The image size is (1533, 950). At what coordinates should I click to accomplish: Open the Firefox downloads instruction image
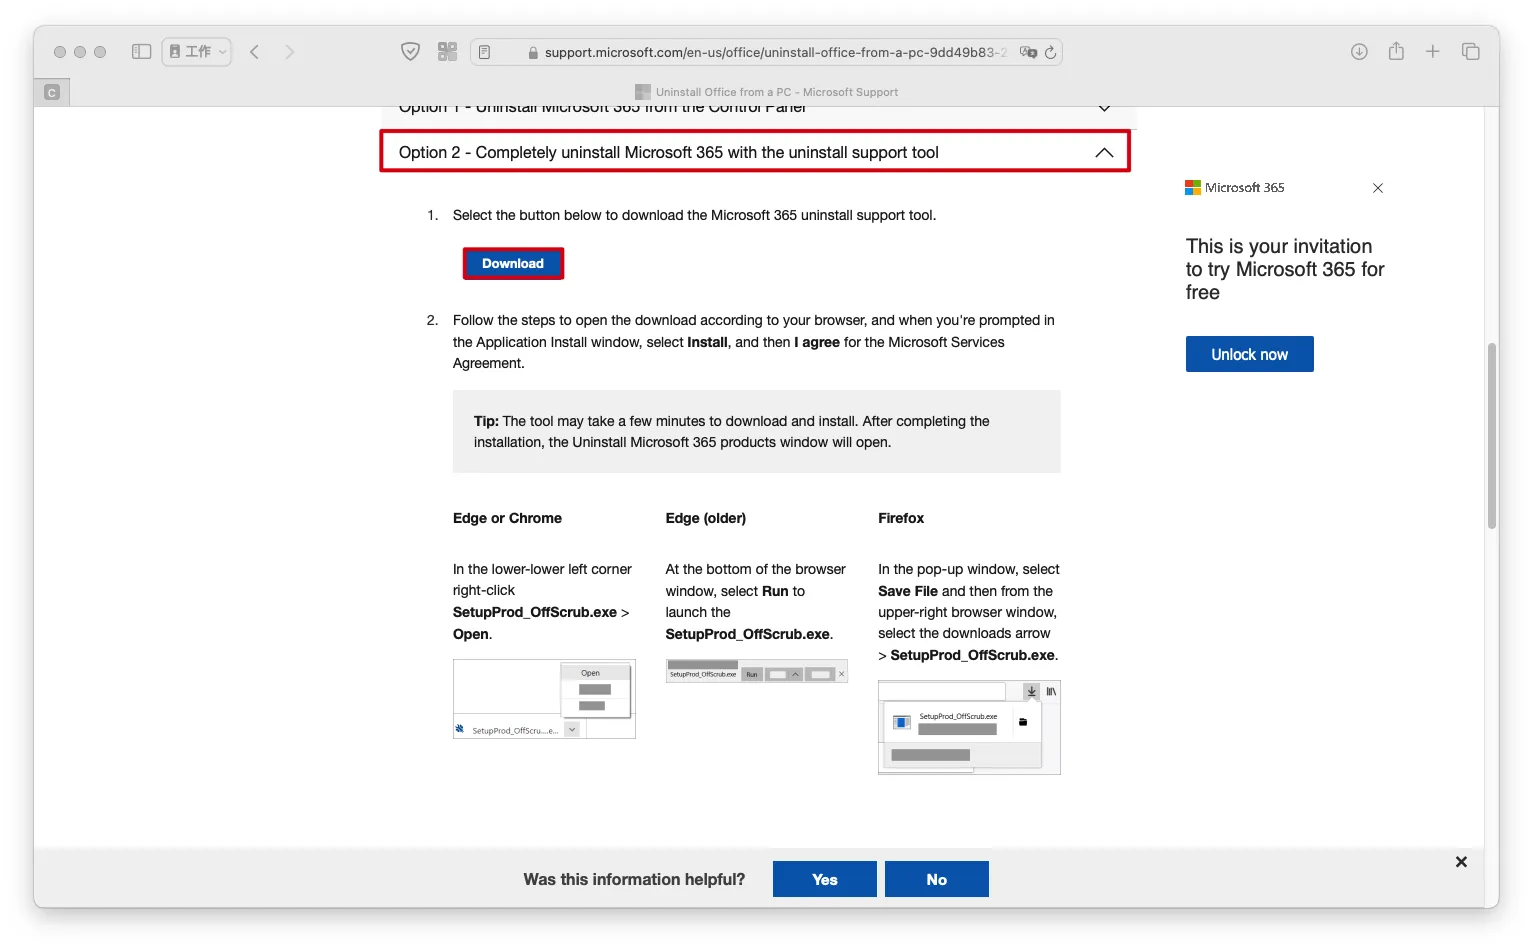point(969,727)
